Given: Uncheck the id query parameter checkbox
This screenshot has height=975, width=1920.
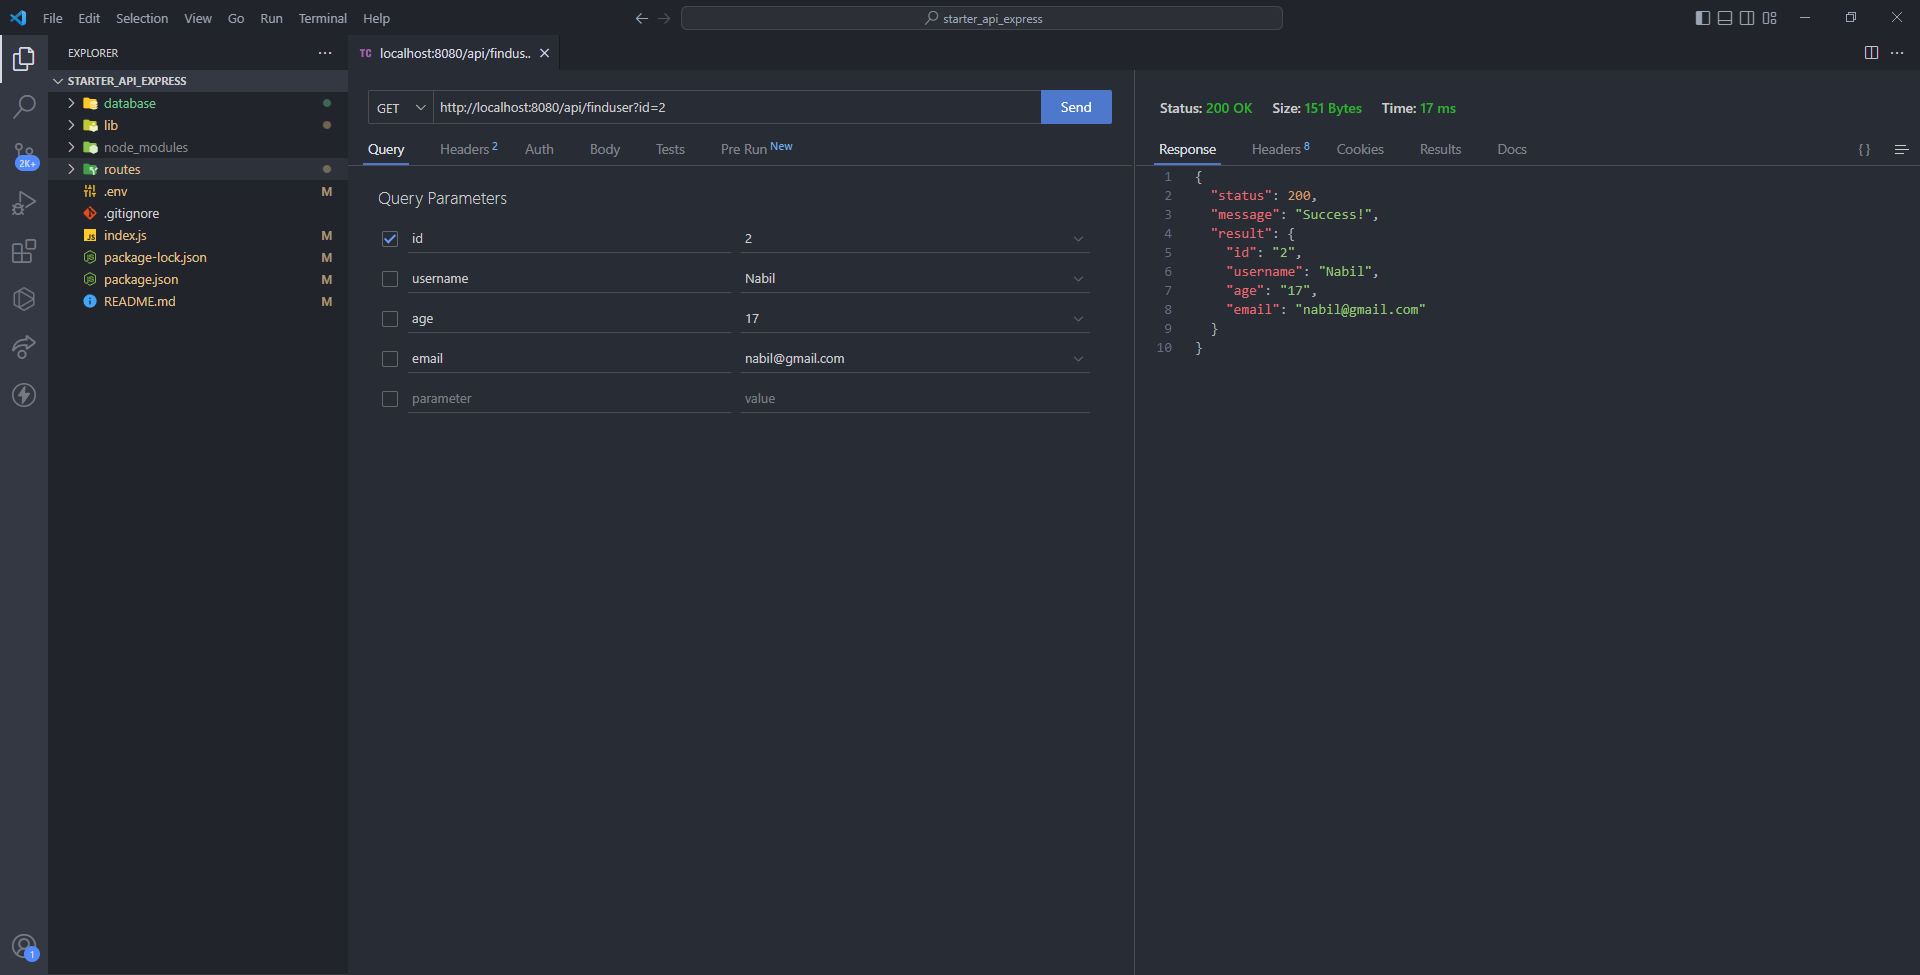Looking at the screenshot, I should (x=390, y=239).
